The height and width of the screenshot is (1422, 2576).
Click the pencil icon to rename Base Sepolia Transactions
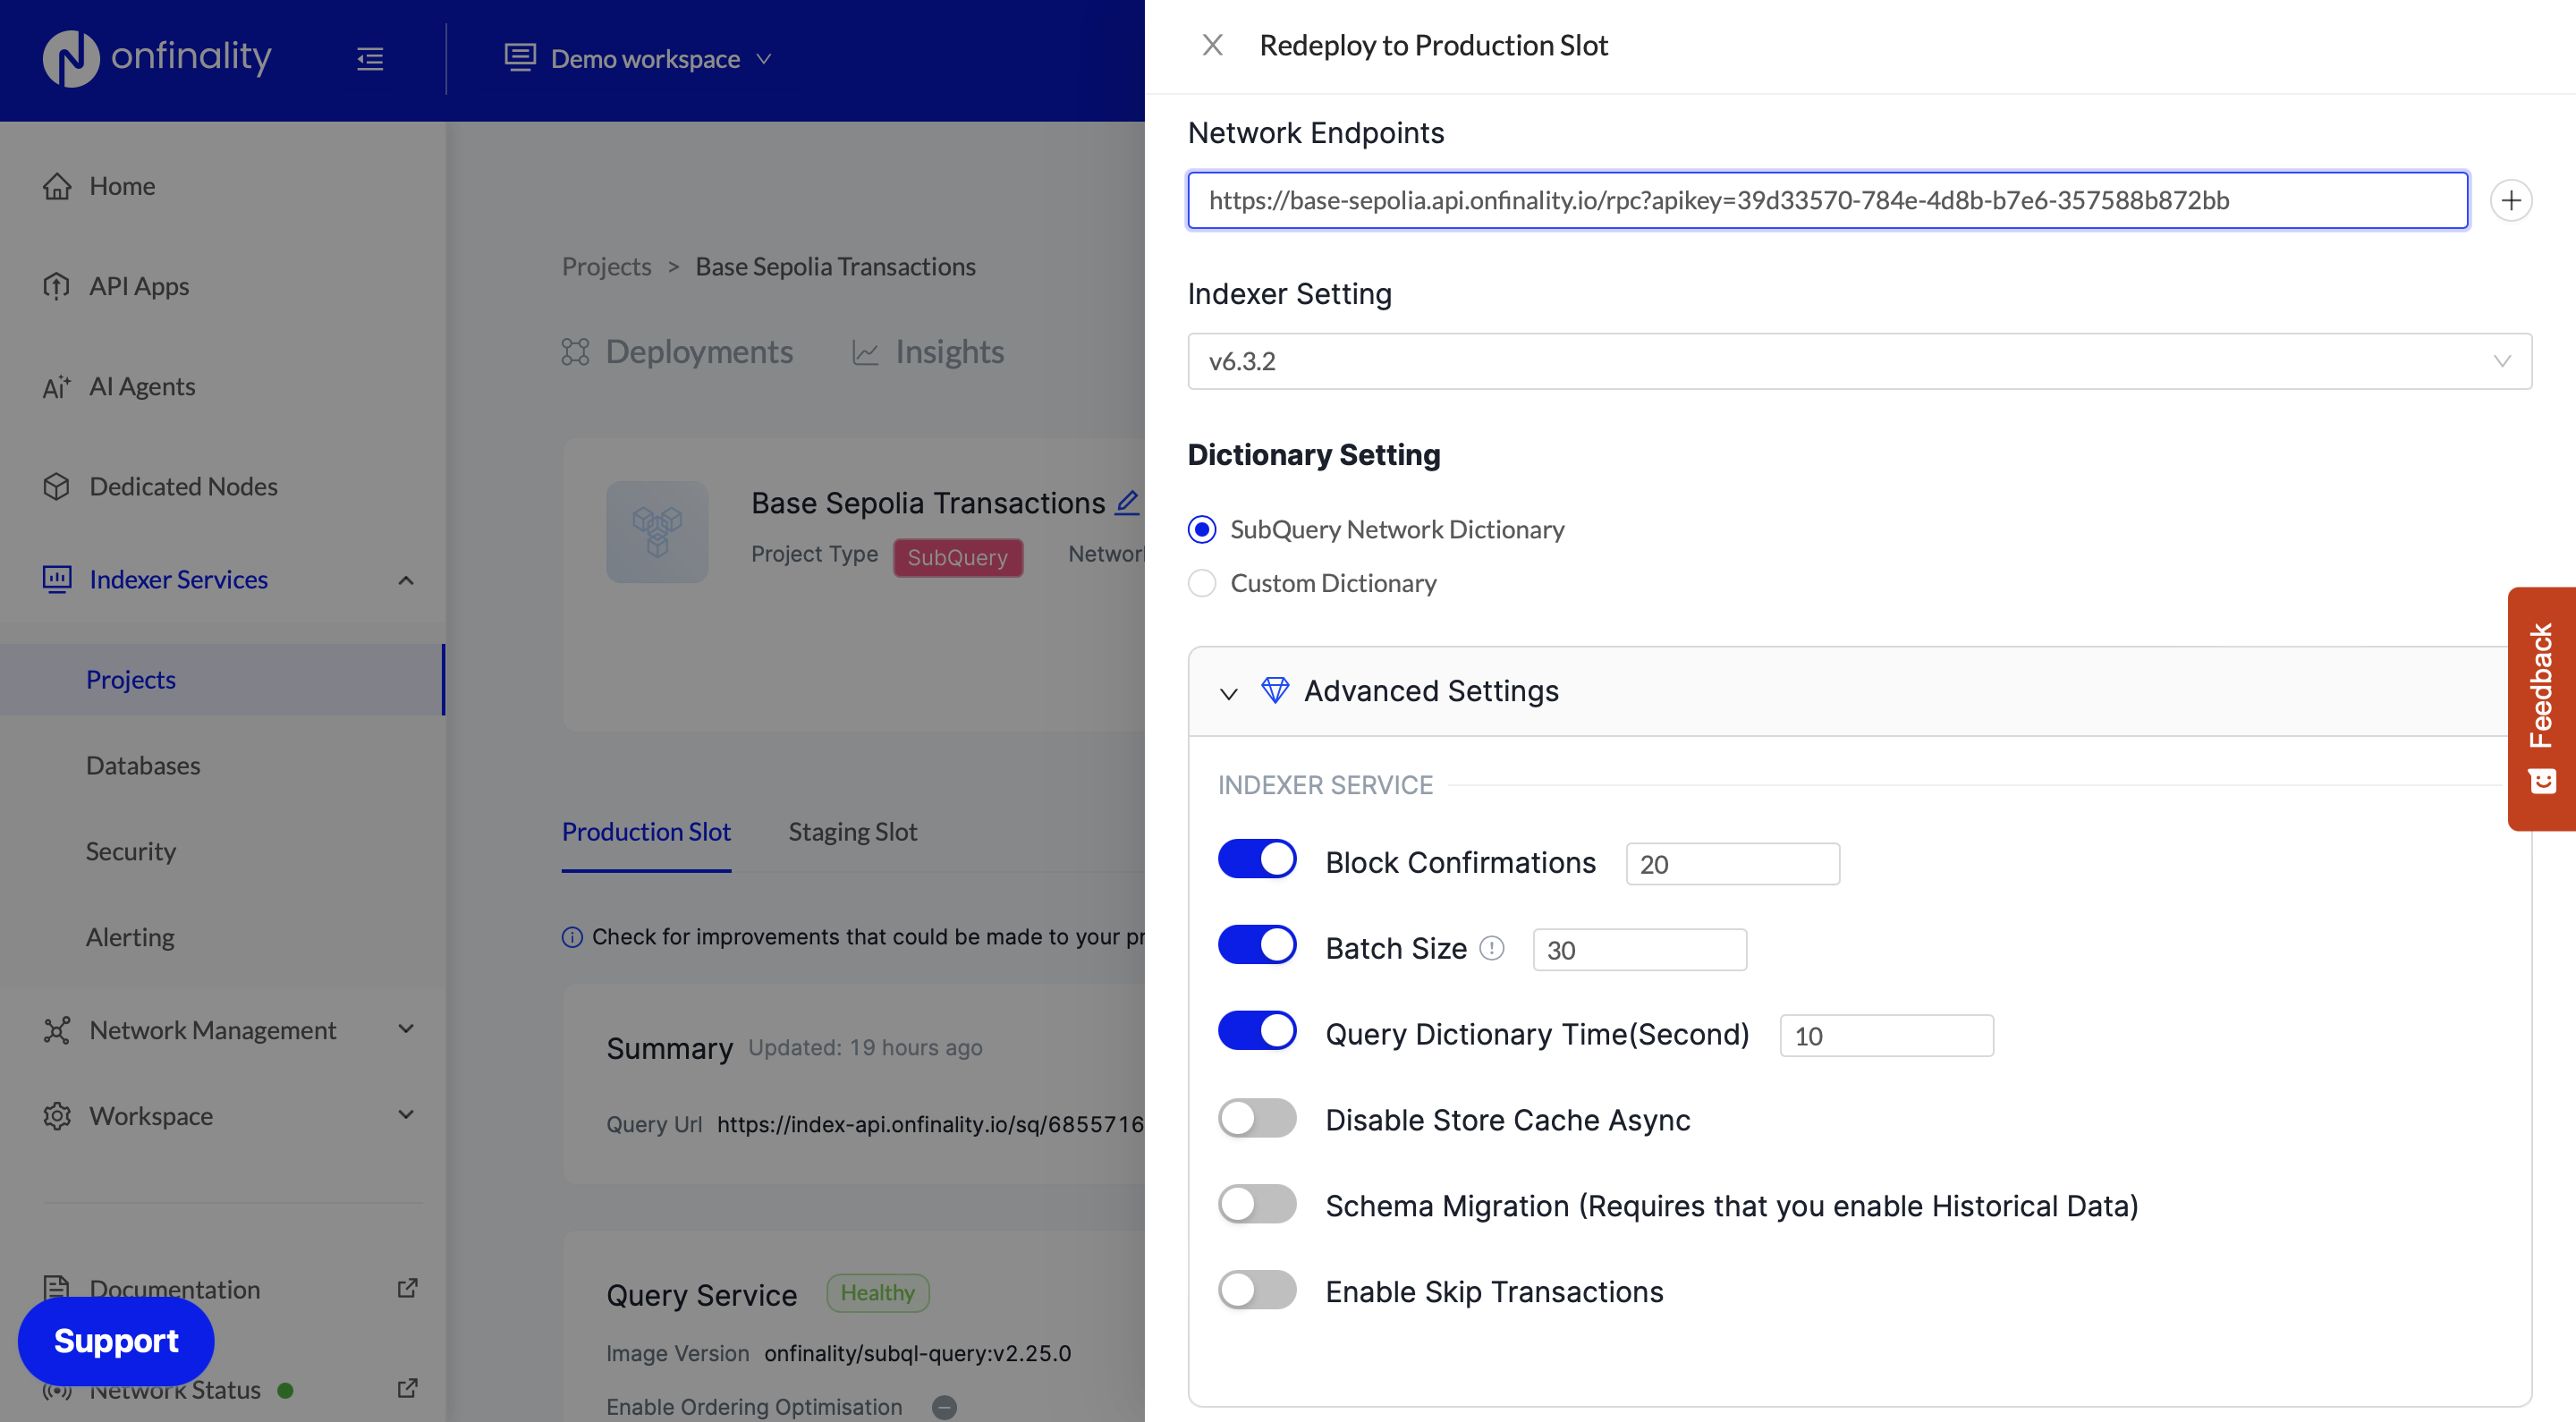(x=1128, y=503)
